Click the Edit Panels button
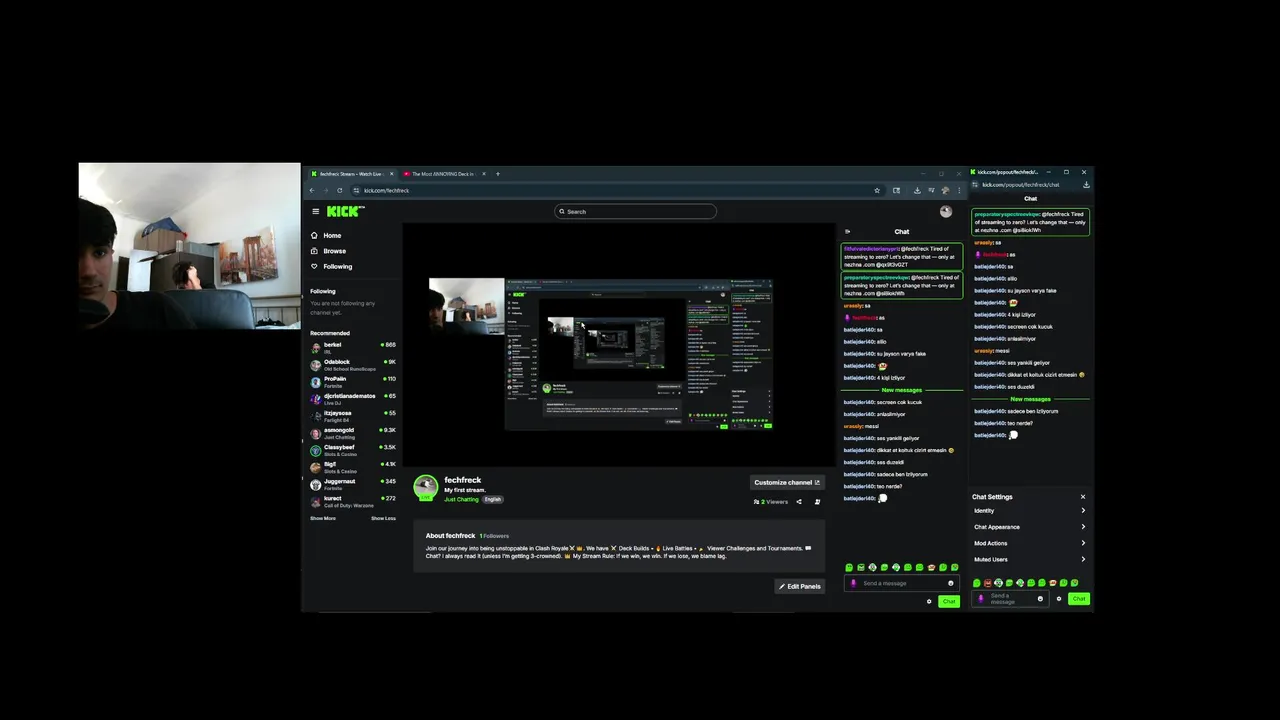The width and height of the screenshot is (1280, 720). [x=800, y=586]
